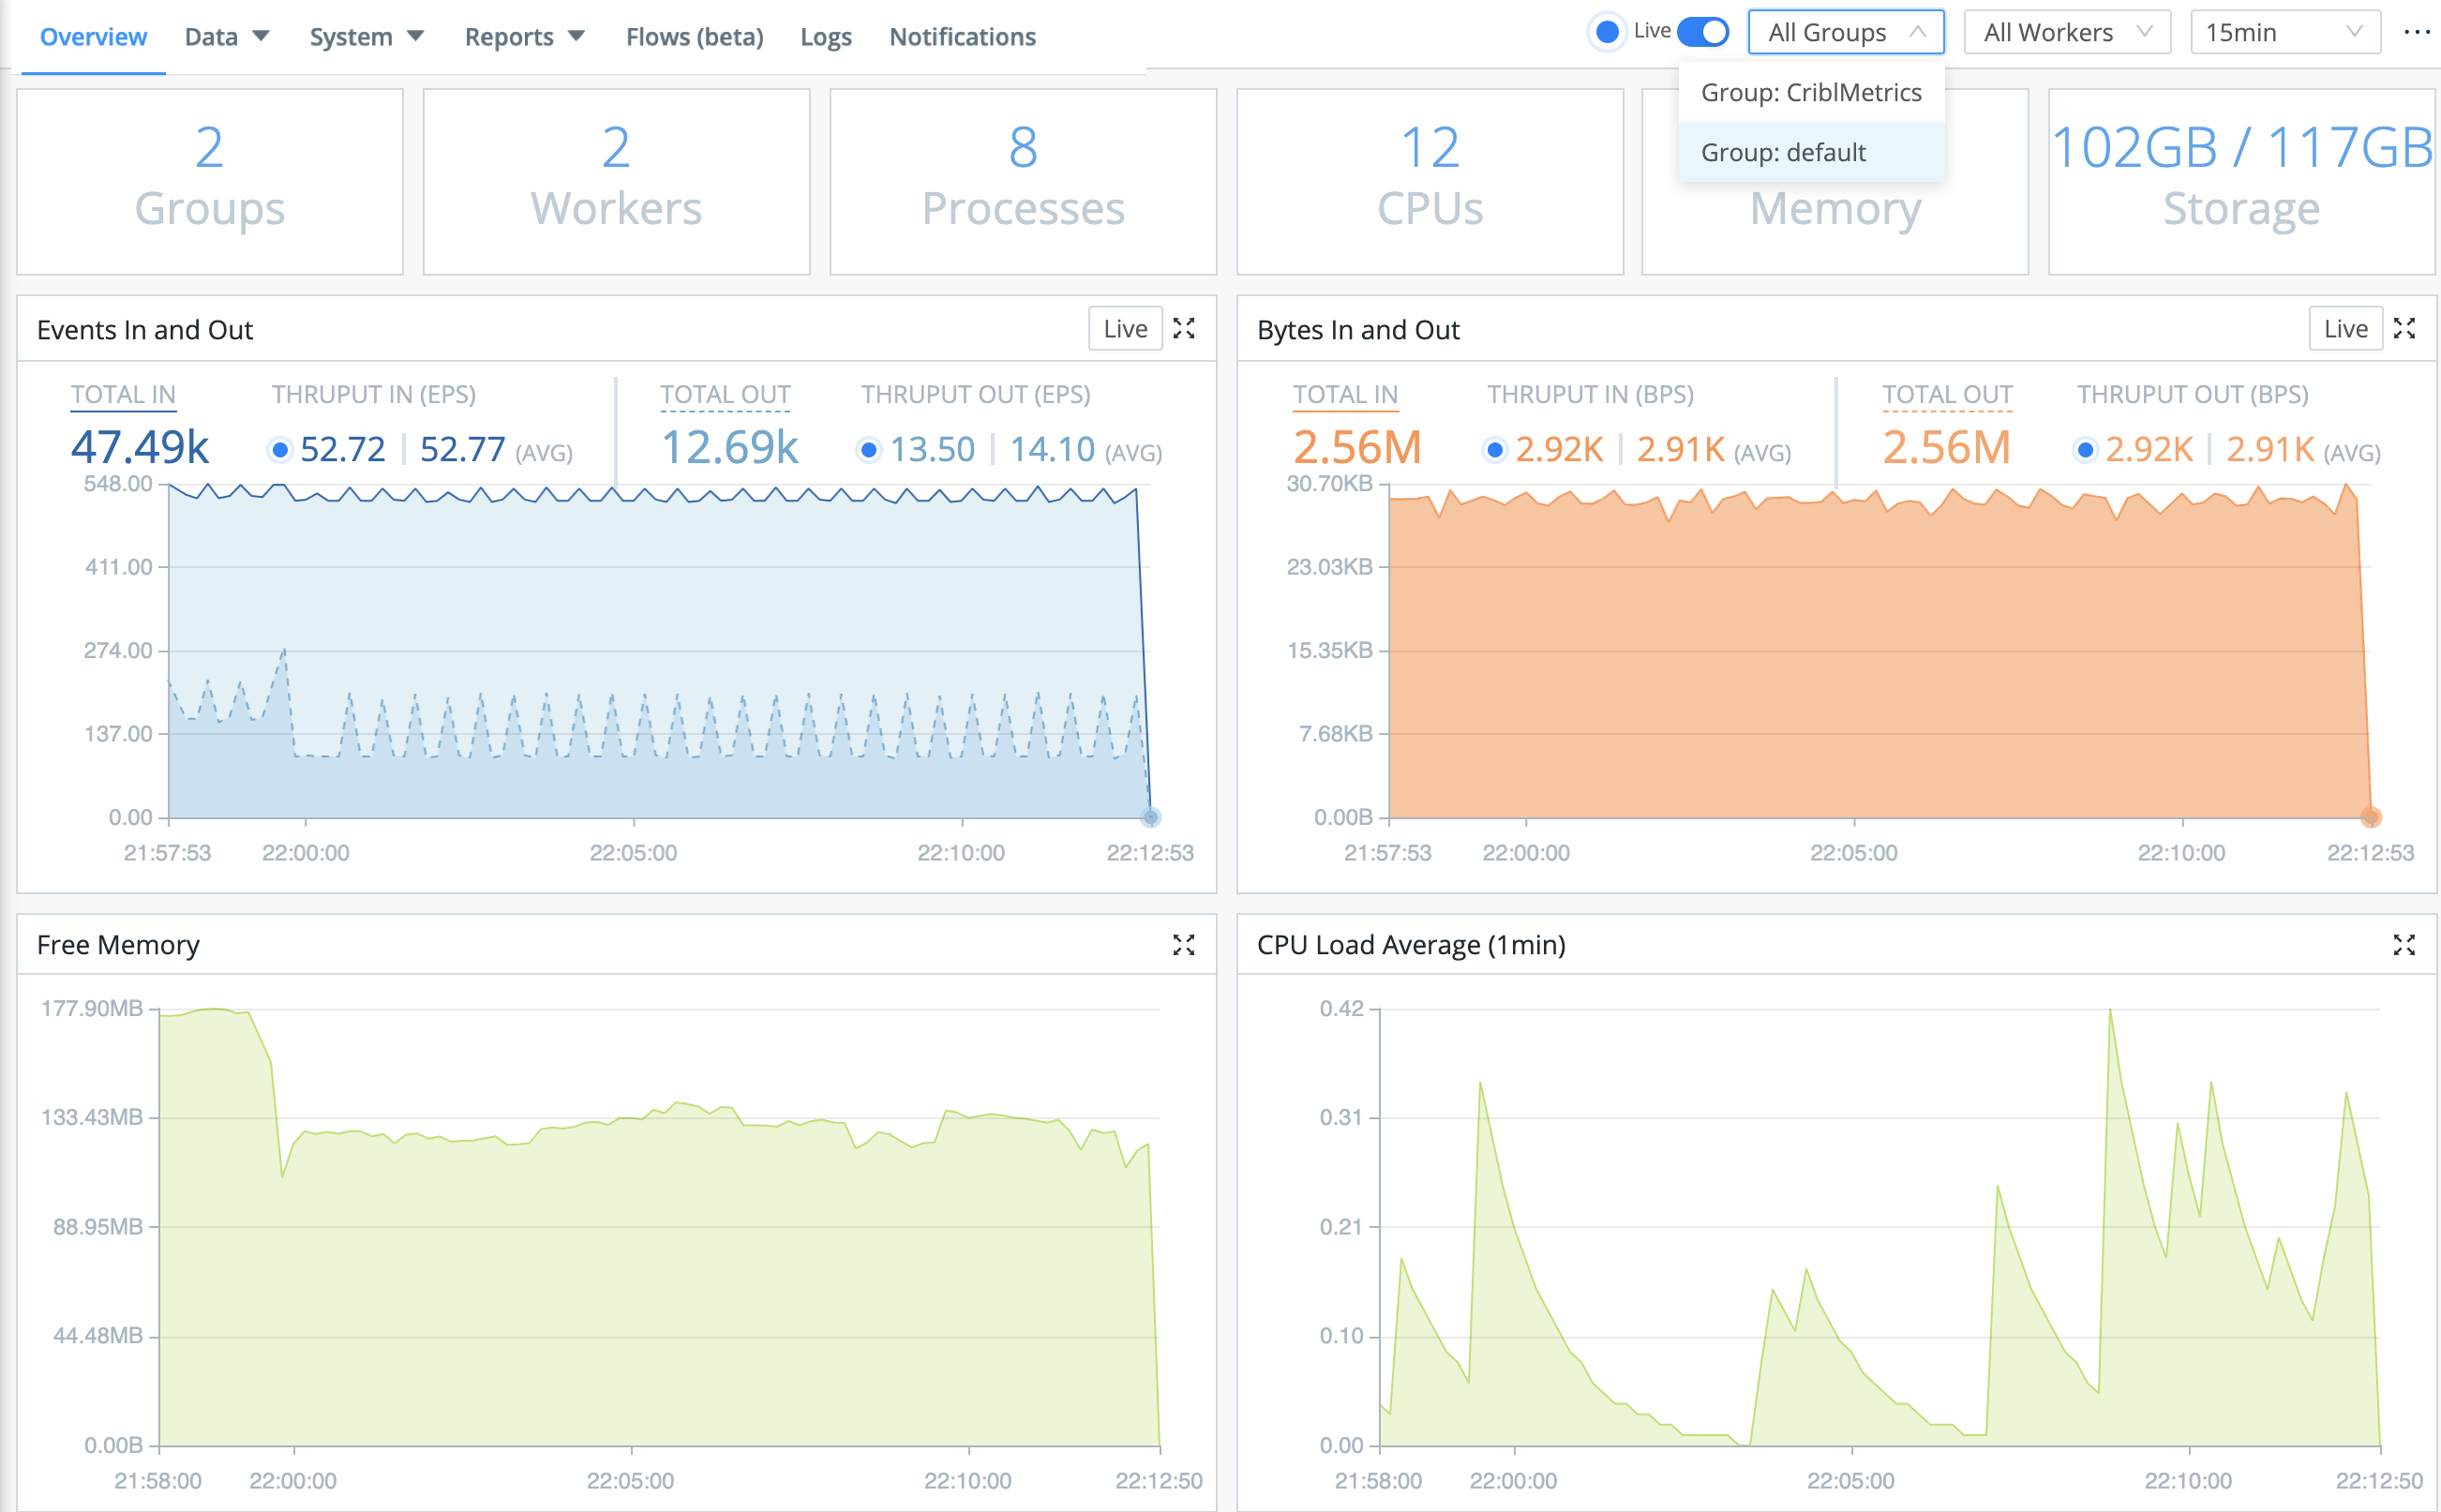
Task: Expand the Events In and Out chart to fullscreen
Action: [x=1185, y=328]
